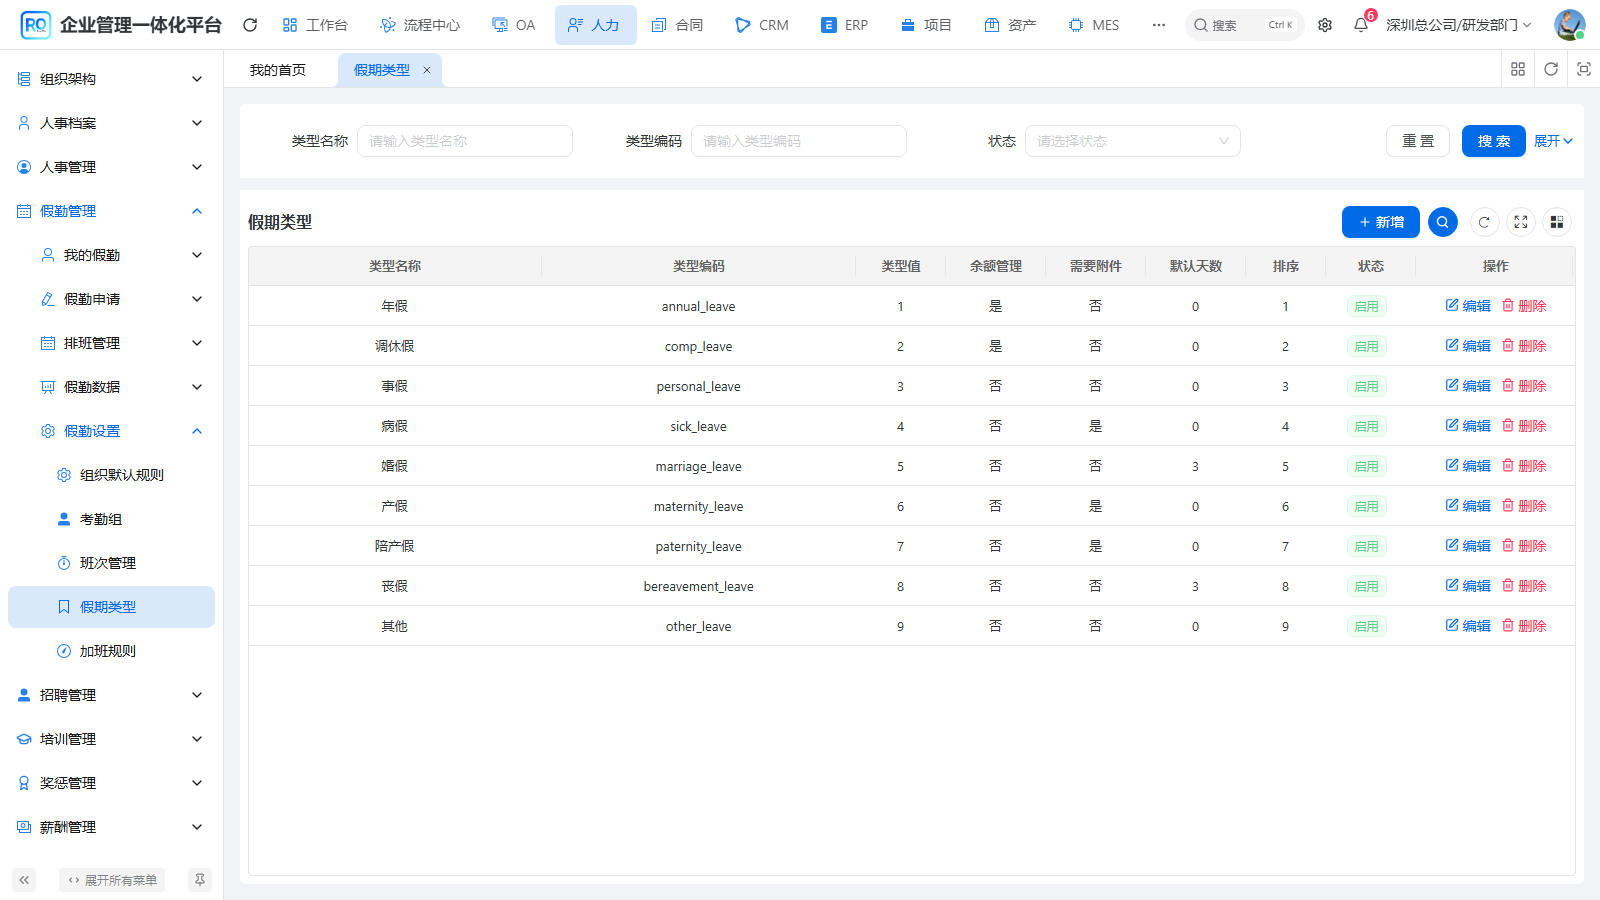The width and height of the screenshot is (1600, 900).
Task: Focus the 类型名称 input field
Action: point(465,141)
